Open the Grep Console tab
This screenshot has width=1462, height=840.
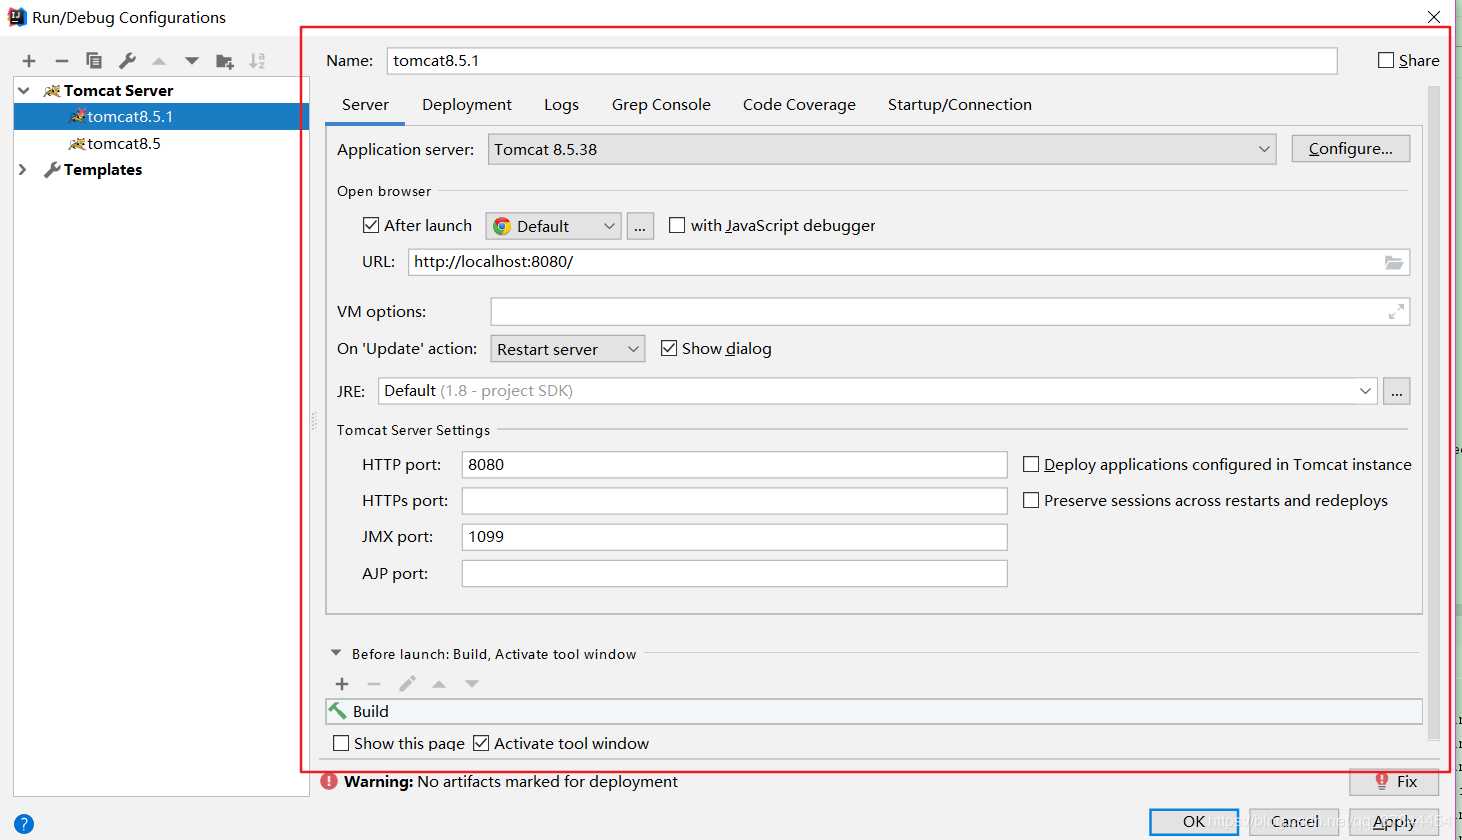(661, 104)
